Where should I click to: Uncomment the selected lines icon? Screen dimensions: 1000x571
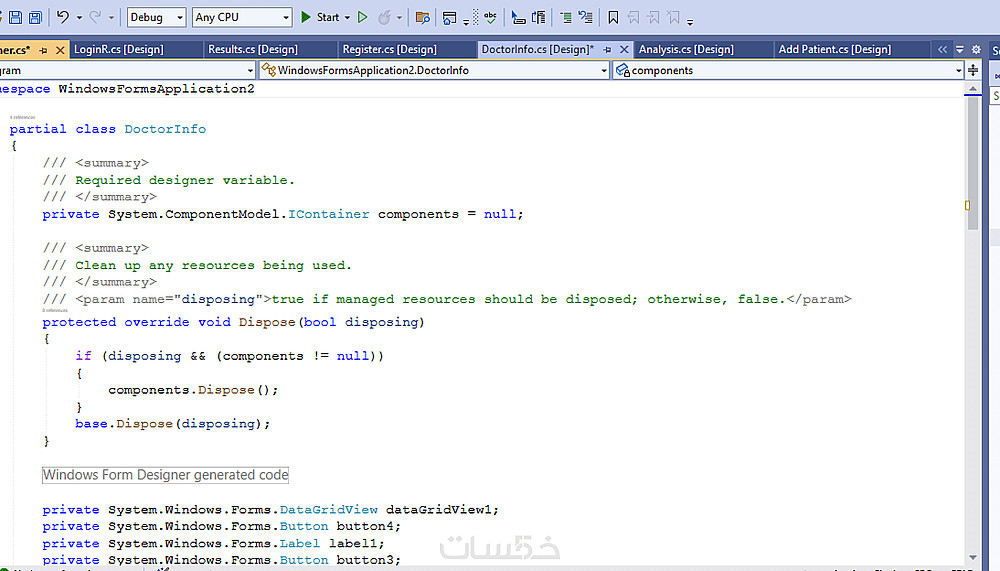(x=585, y=17)
